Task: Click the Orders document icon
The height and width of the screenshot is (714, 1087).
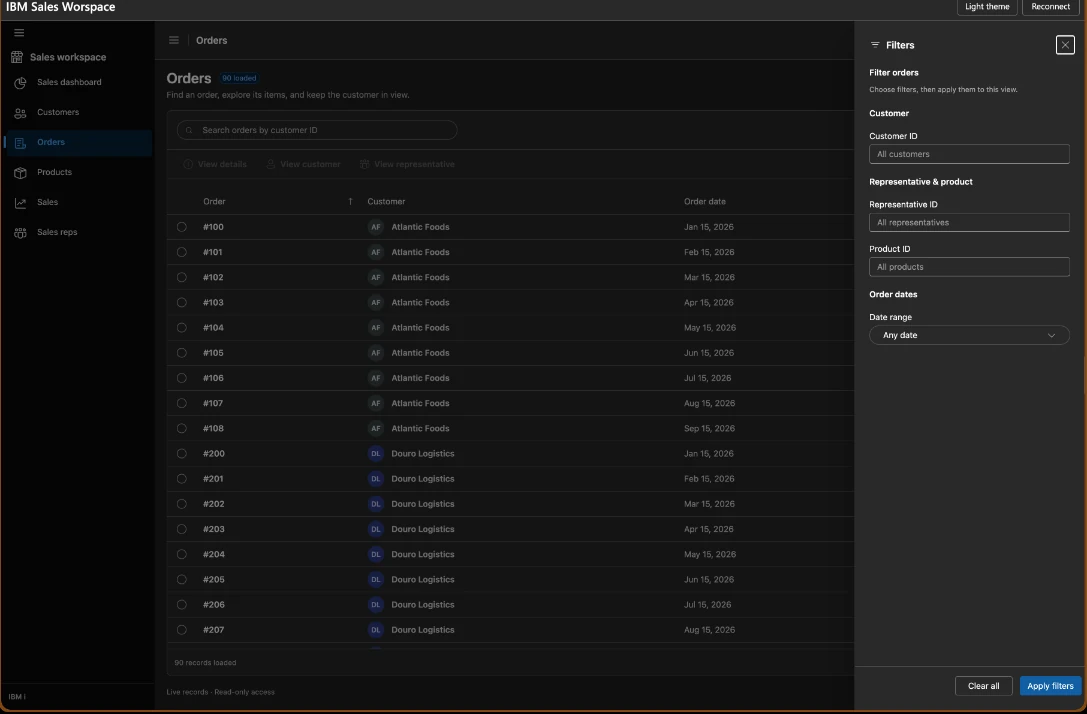Action: pos(20,143)
